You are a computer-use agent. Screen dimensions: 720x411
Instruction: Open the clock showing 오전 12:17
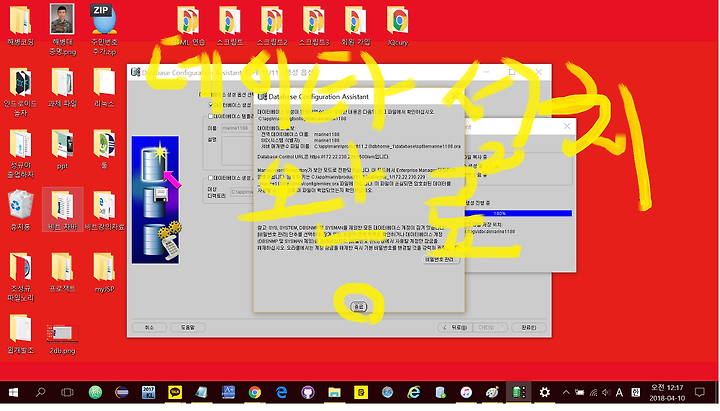click(x=667, y=393)
